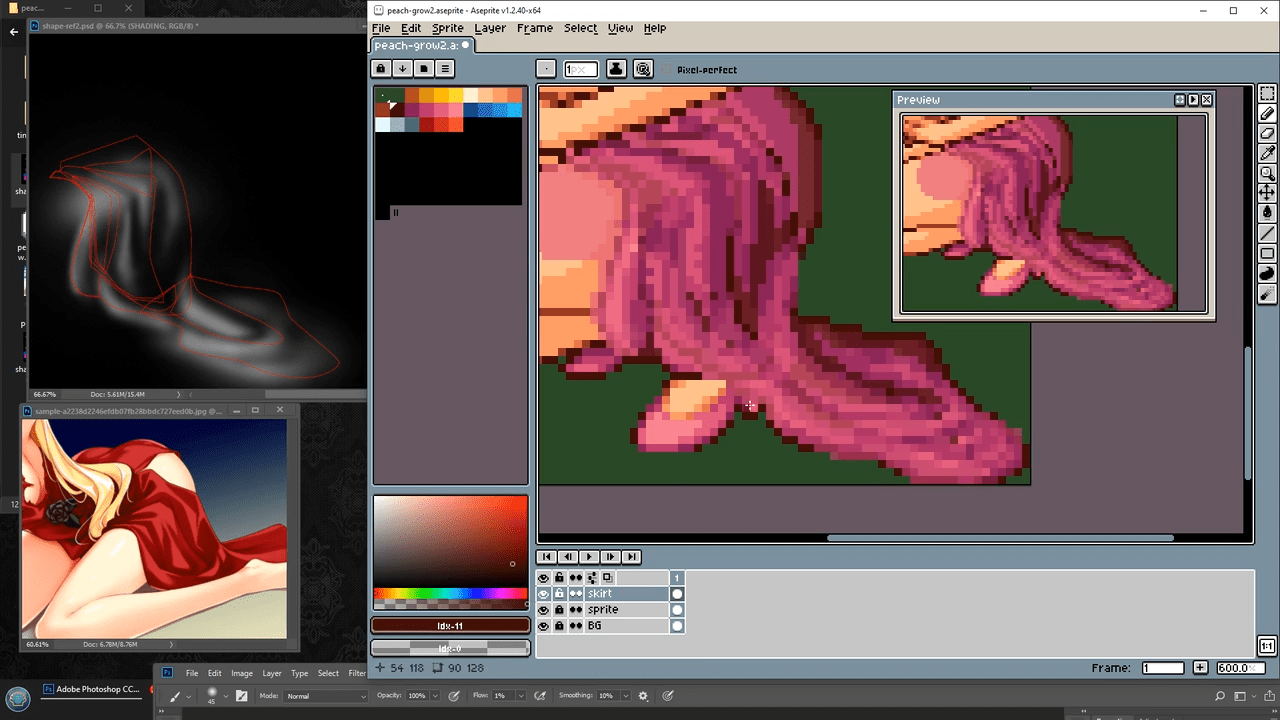Open the Sprite menu
This screenshot has width=1280, height=720.
(x=447, y=28)
